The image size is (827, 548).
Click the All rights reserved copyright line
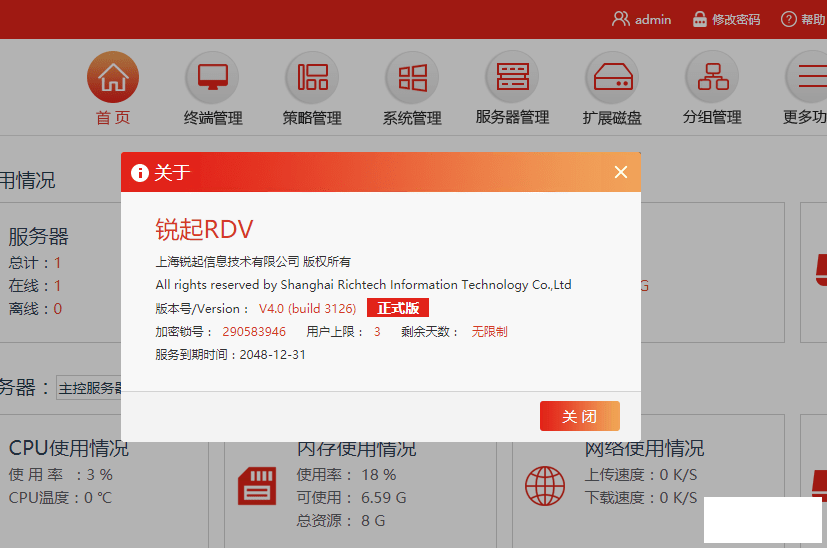[x=363, y=285]
